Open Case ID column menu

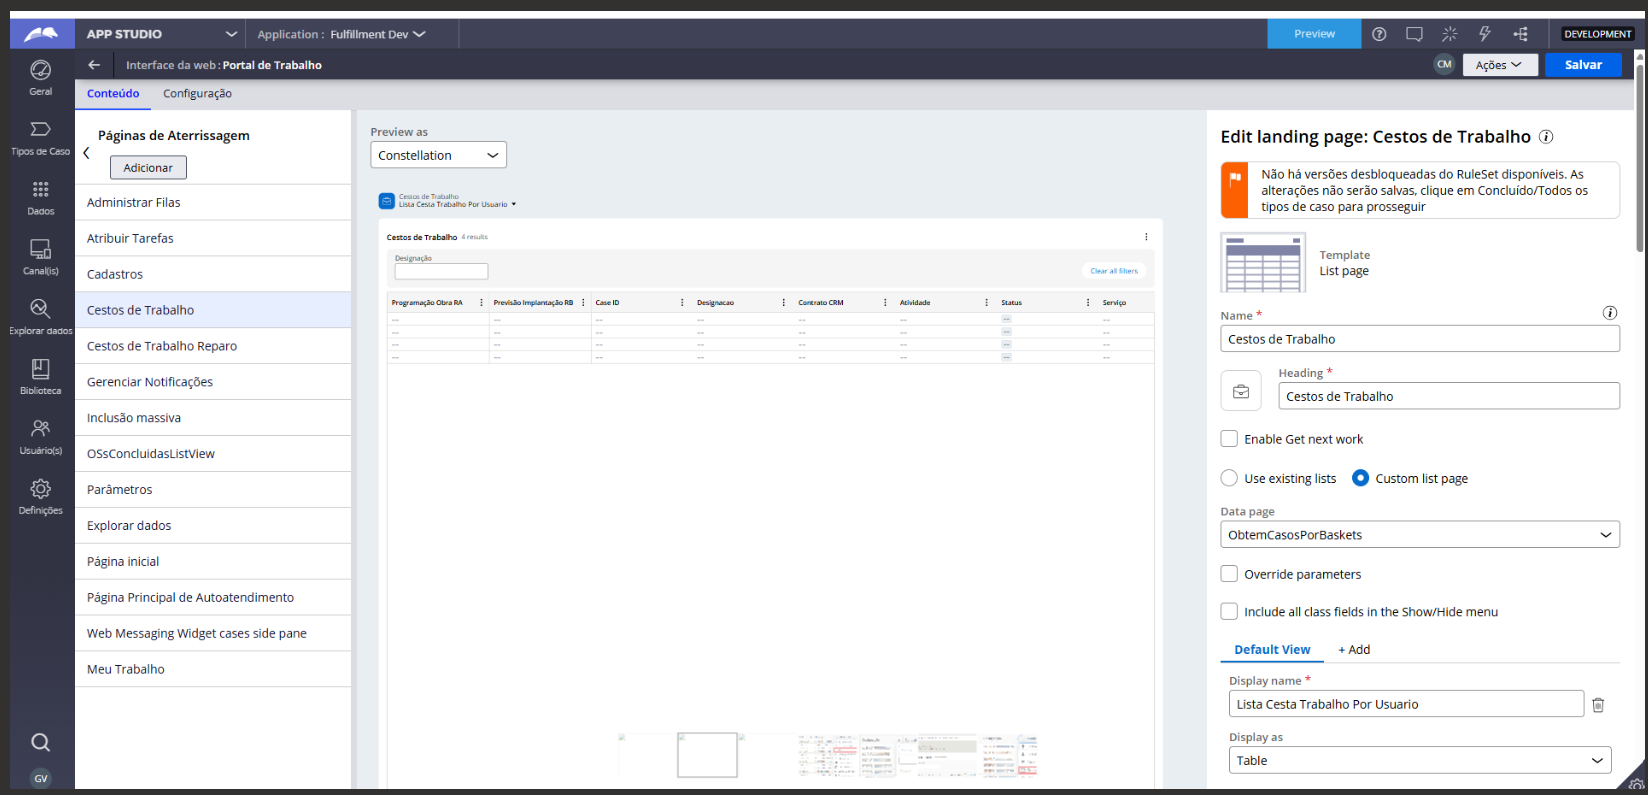click(682, 302)
